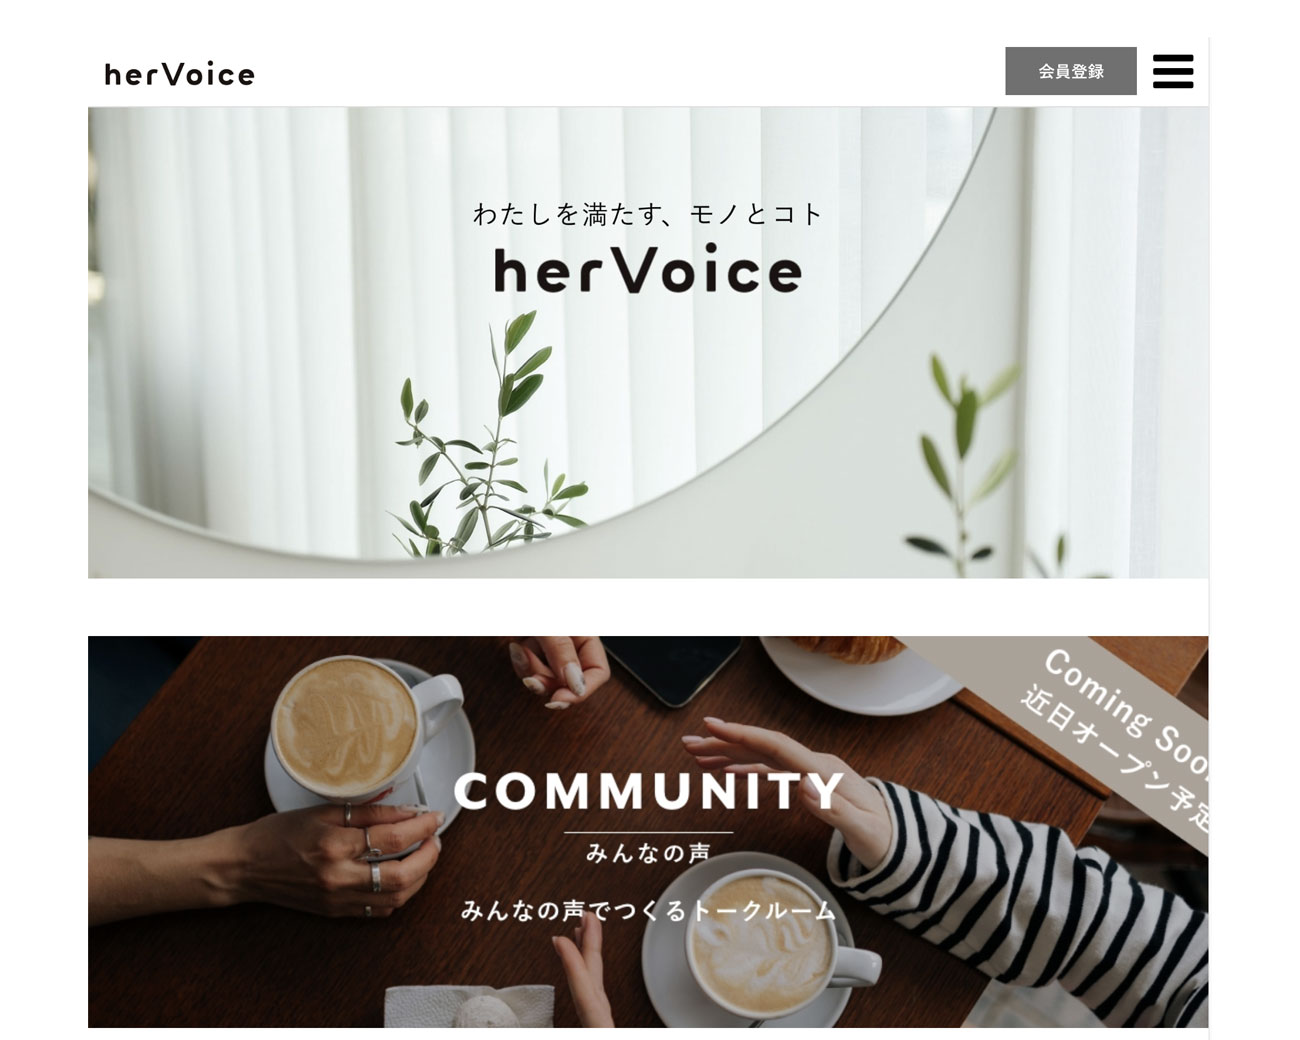Click the large herVoice title in banner
Viewport: 1300px width, 1040px height.
pos(648,269)
